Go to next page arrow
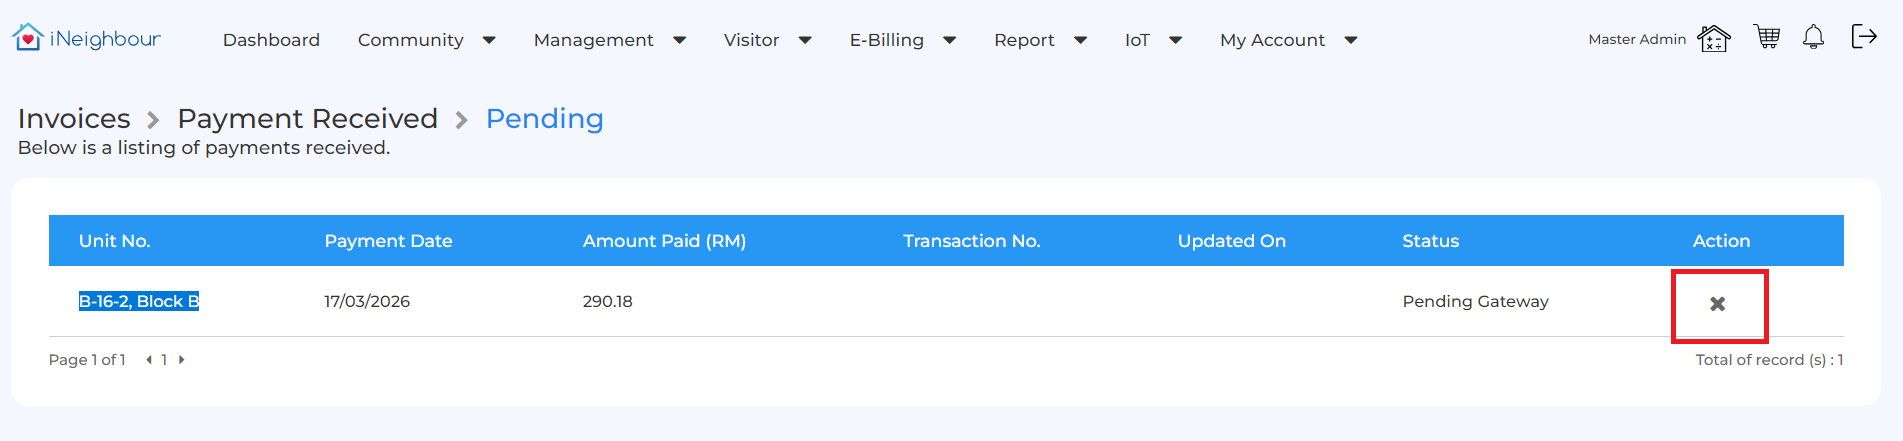The width and height of the screenshot is (1903, 441). [181, 360]
